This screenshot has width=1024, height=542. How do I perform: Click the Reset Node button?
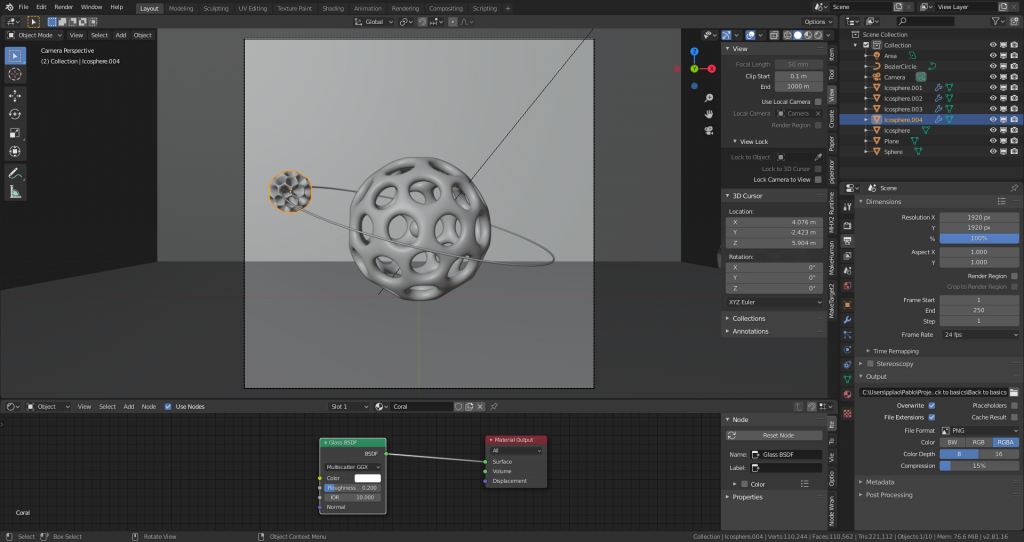(775, 436)
